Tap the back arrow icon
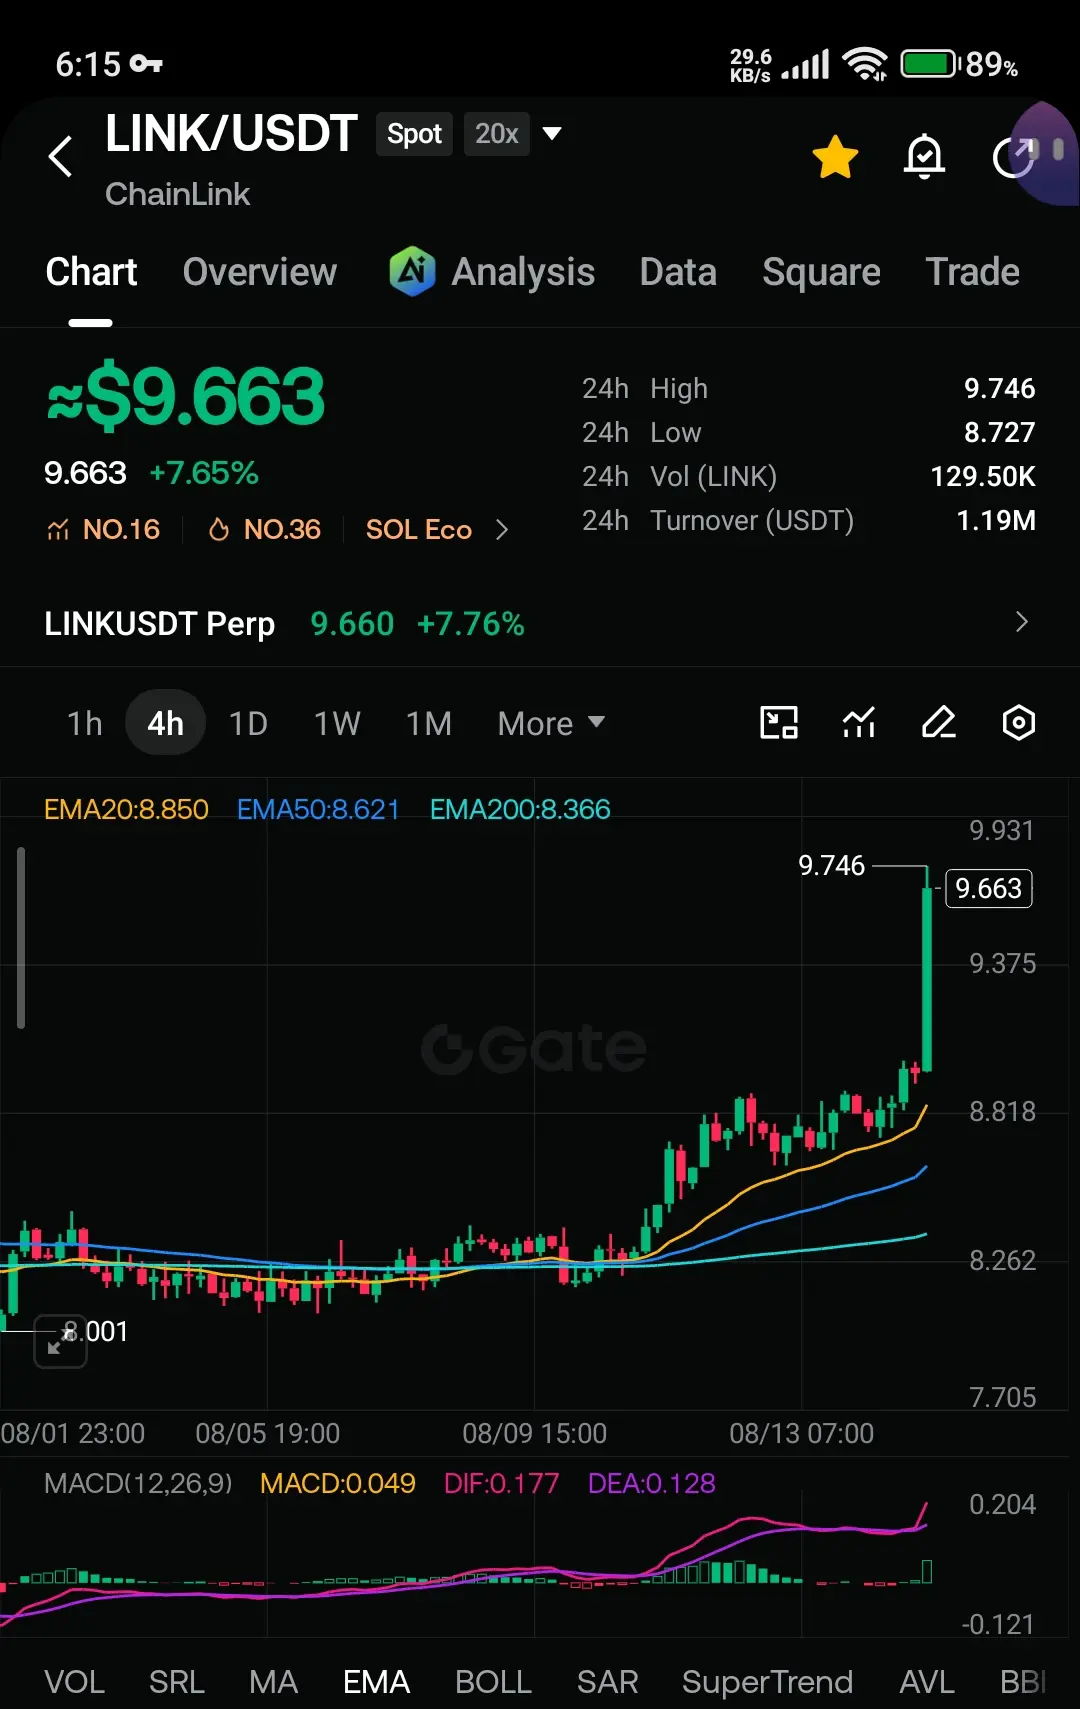 tap(61, 156)
